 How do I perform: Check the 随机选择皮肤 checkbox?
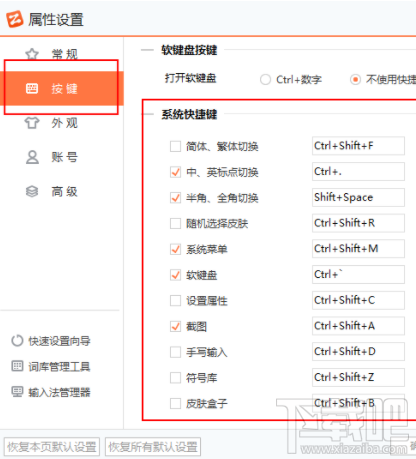click(x=175, y=223)
